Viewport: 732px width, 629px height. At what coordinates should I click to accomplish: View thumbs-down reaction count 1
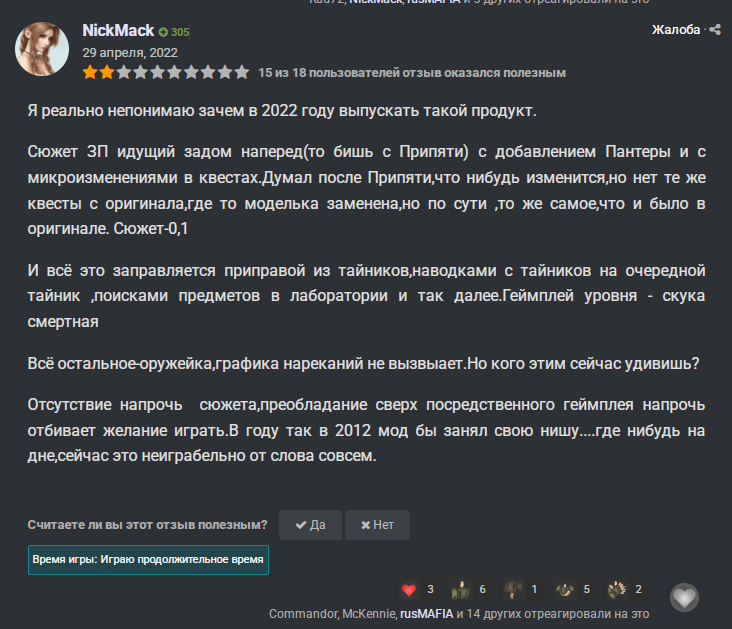pos(535,589)
